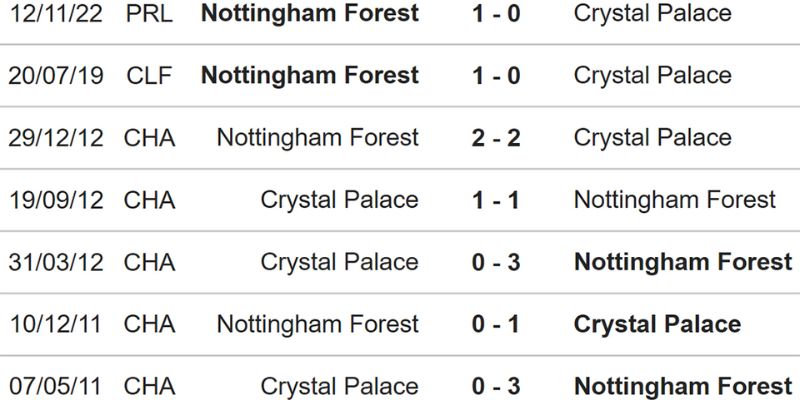Open the CLF competition label
800x400 pixels.
149,76
